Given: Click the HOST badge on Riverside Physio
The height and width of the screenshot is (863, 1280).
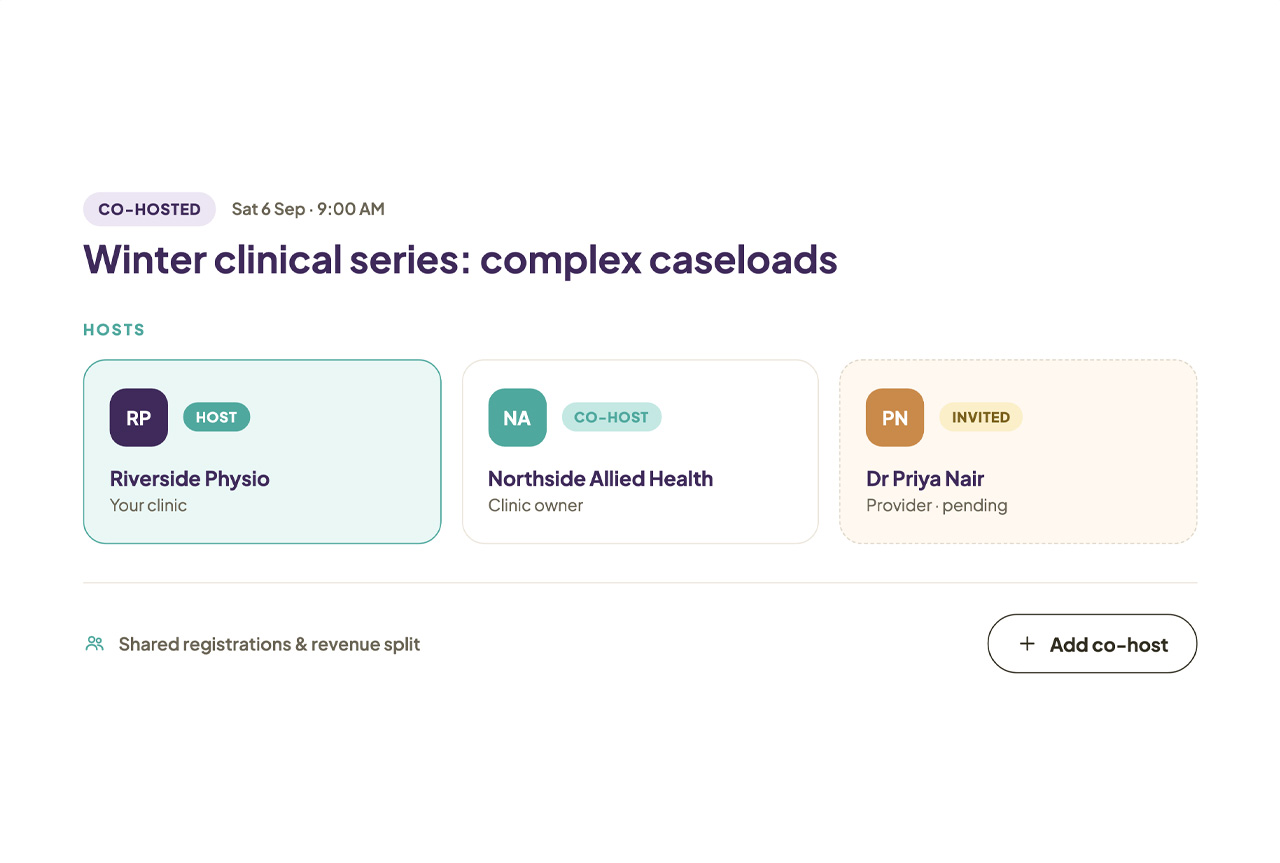Looking at the screenshot, I should (x=216, y=417).
